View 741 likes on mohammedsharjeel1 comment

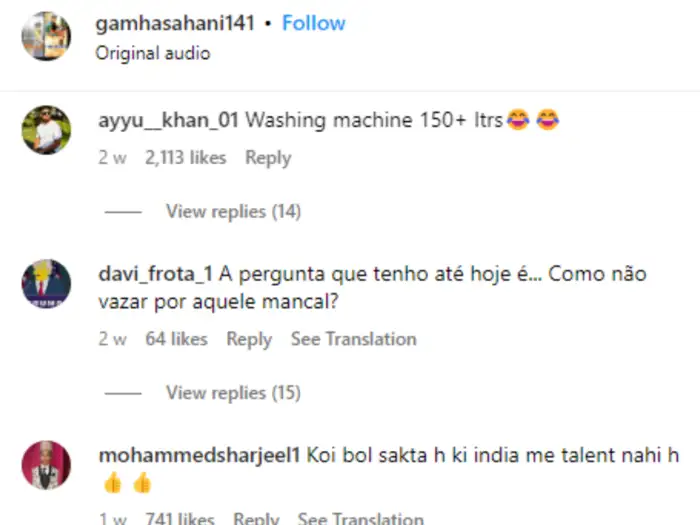click(180, 519)
